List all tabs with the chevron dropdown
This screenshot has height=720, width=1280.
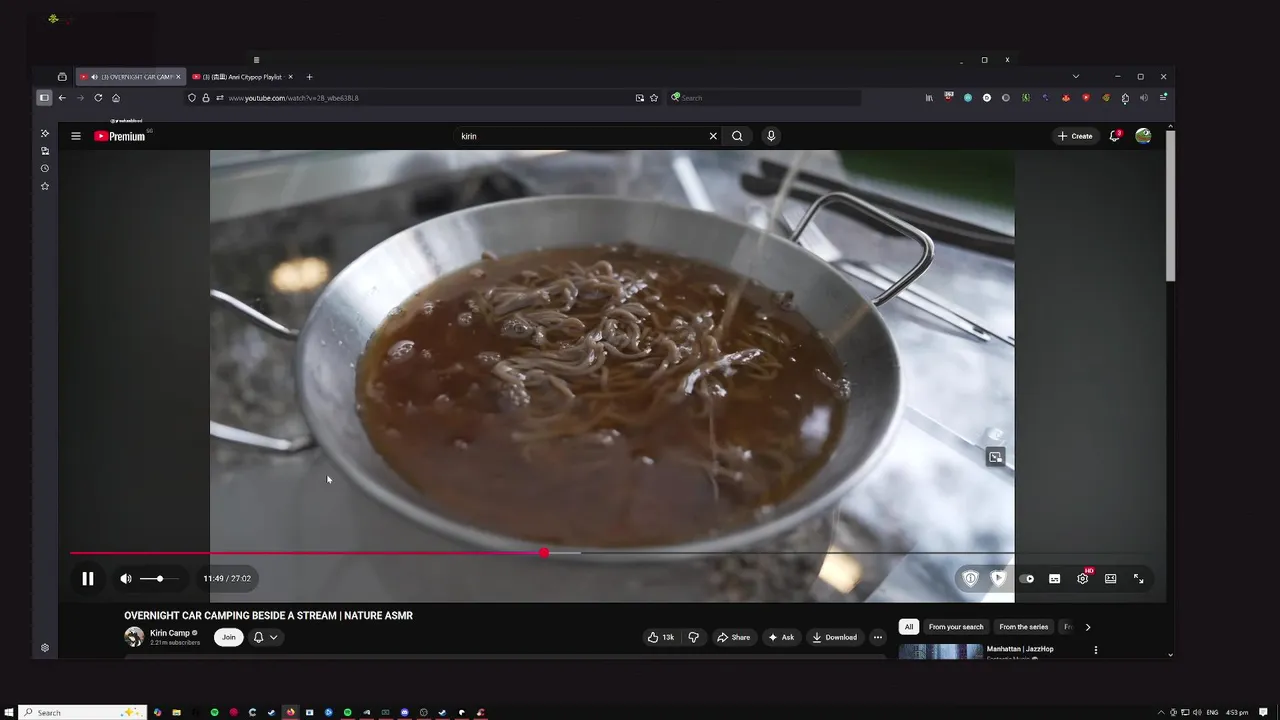pyautogui.click(x=1076, y=77)
